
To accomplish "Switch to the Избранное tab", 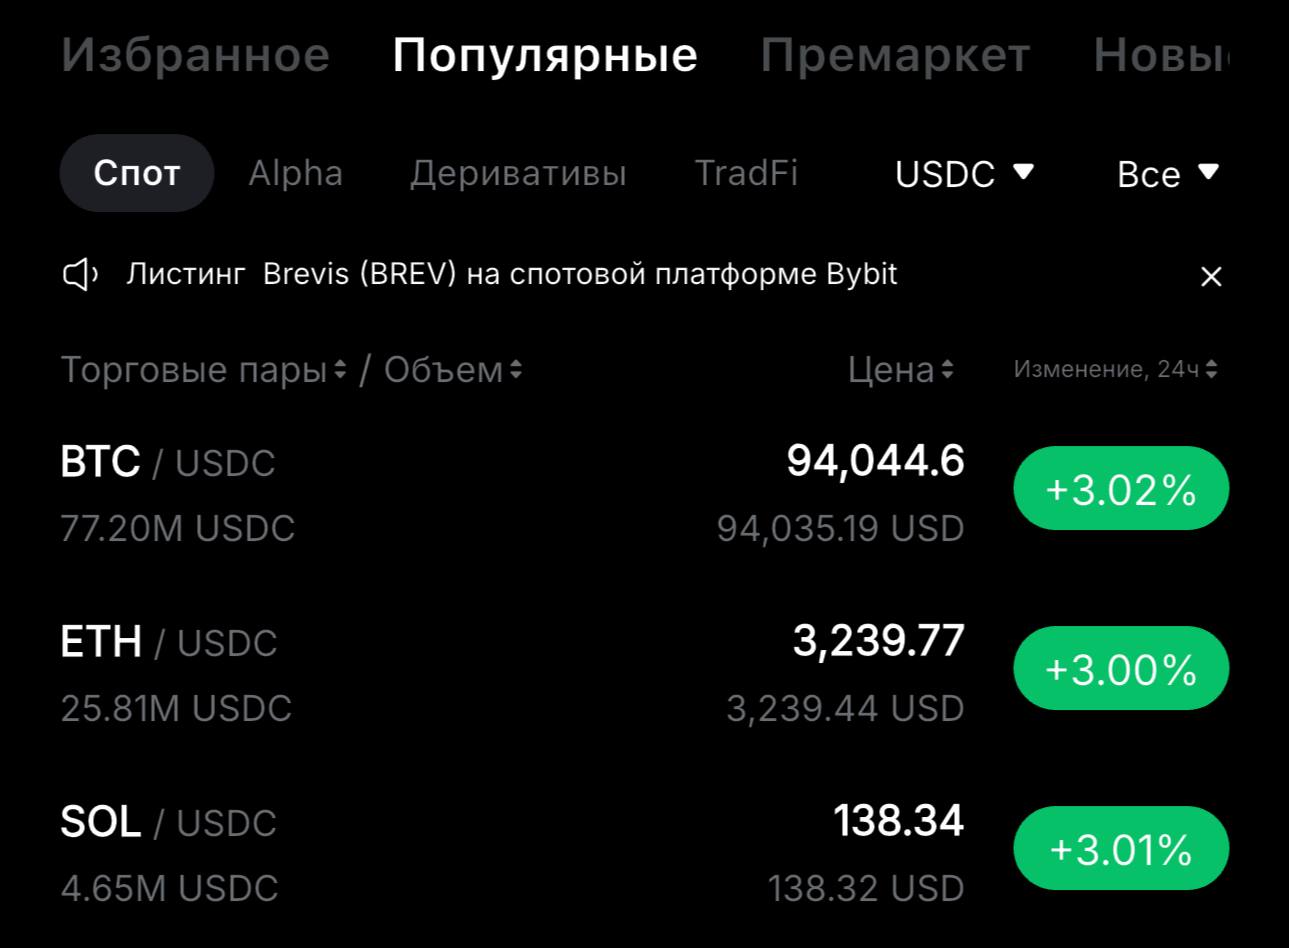I will coord(196,55).
